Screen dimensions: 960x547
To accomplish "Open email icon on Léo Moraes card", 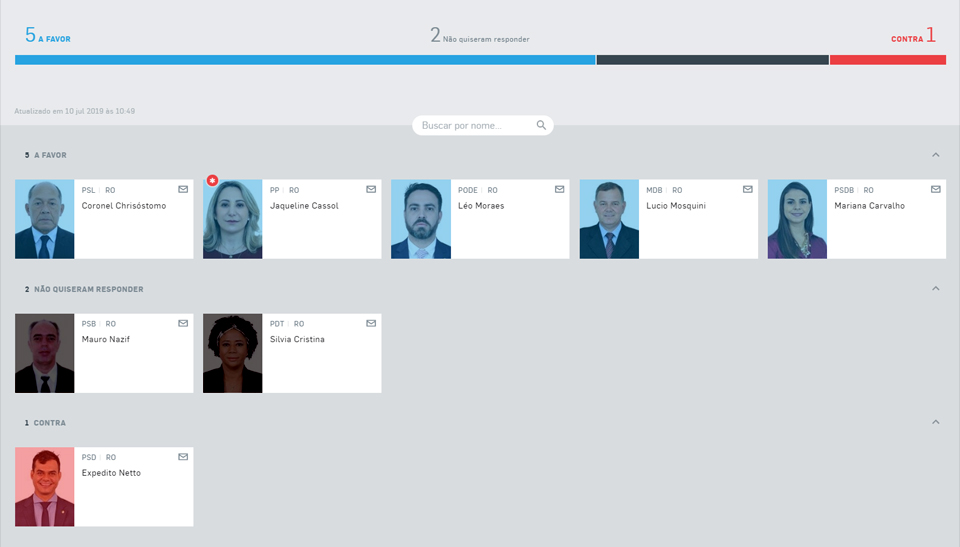I will click(x=560, y=189).
